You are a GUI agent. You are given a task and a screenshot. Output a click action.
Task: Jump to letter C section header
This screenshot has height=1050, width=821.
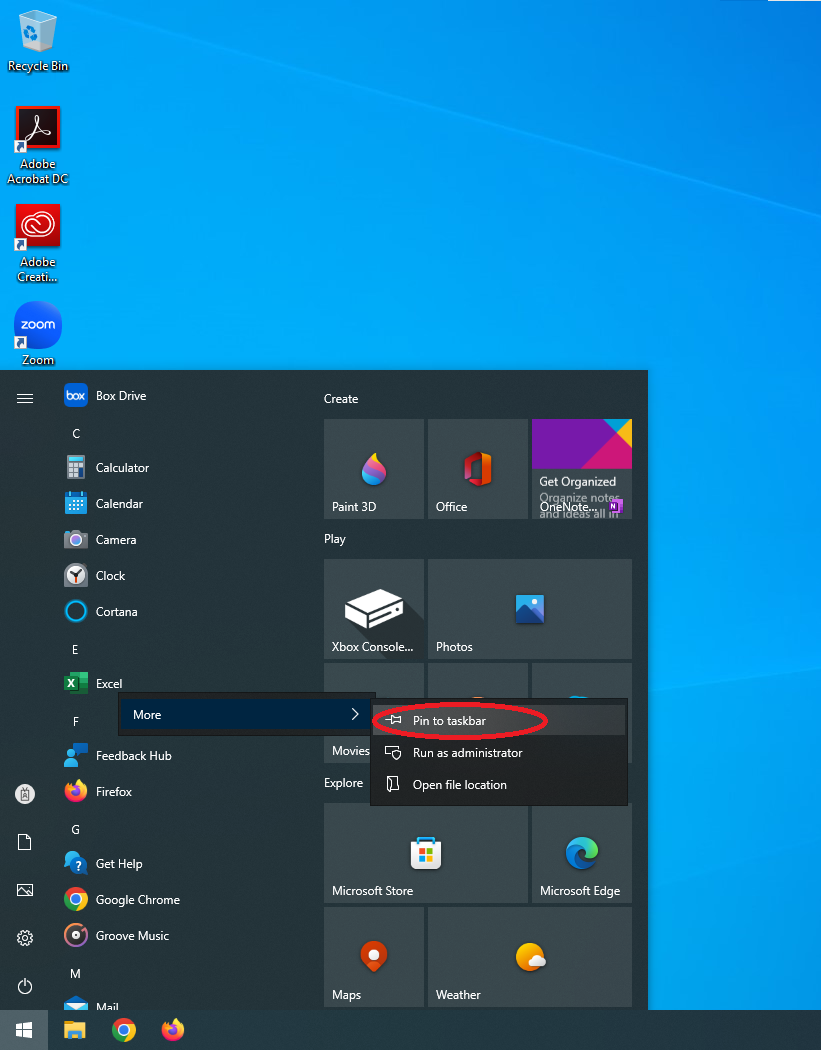76,434
